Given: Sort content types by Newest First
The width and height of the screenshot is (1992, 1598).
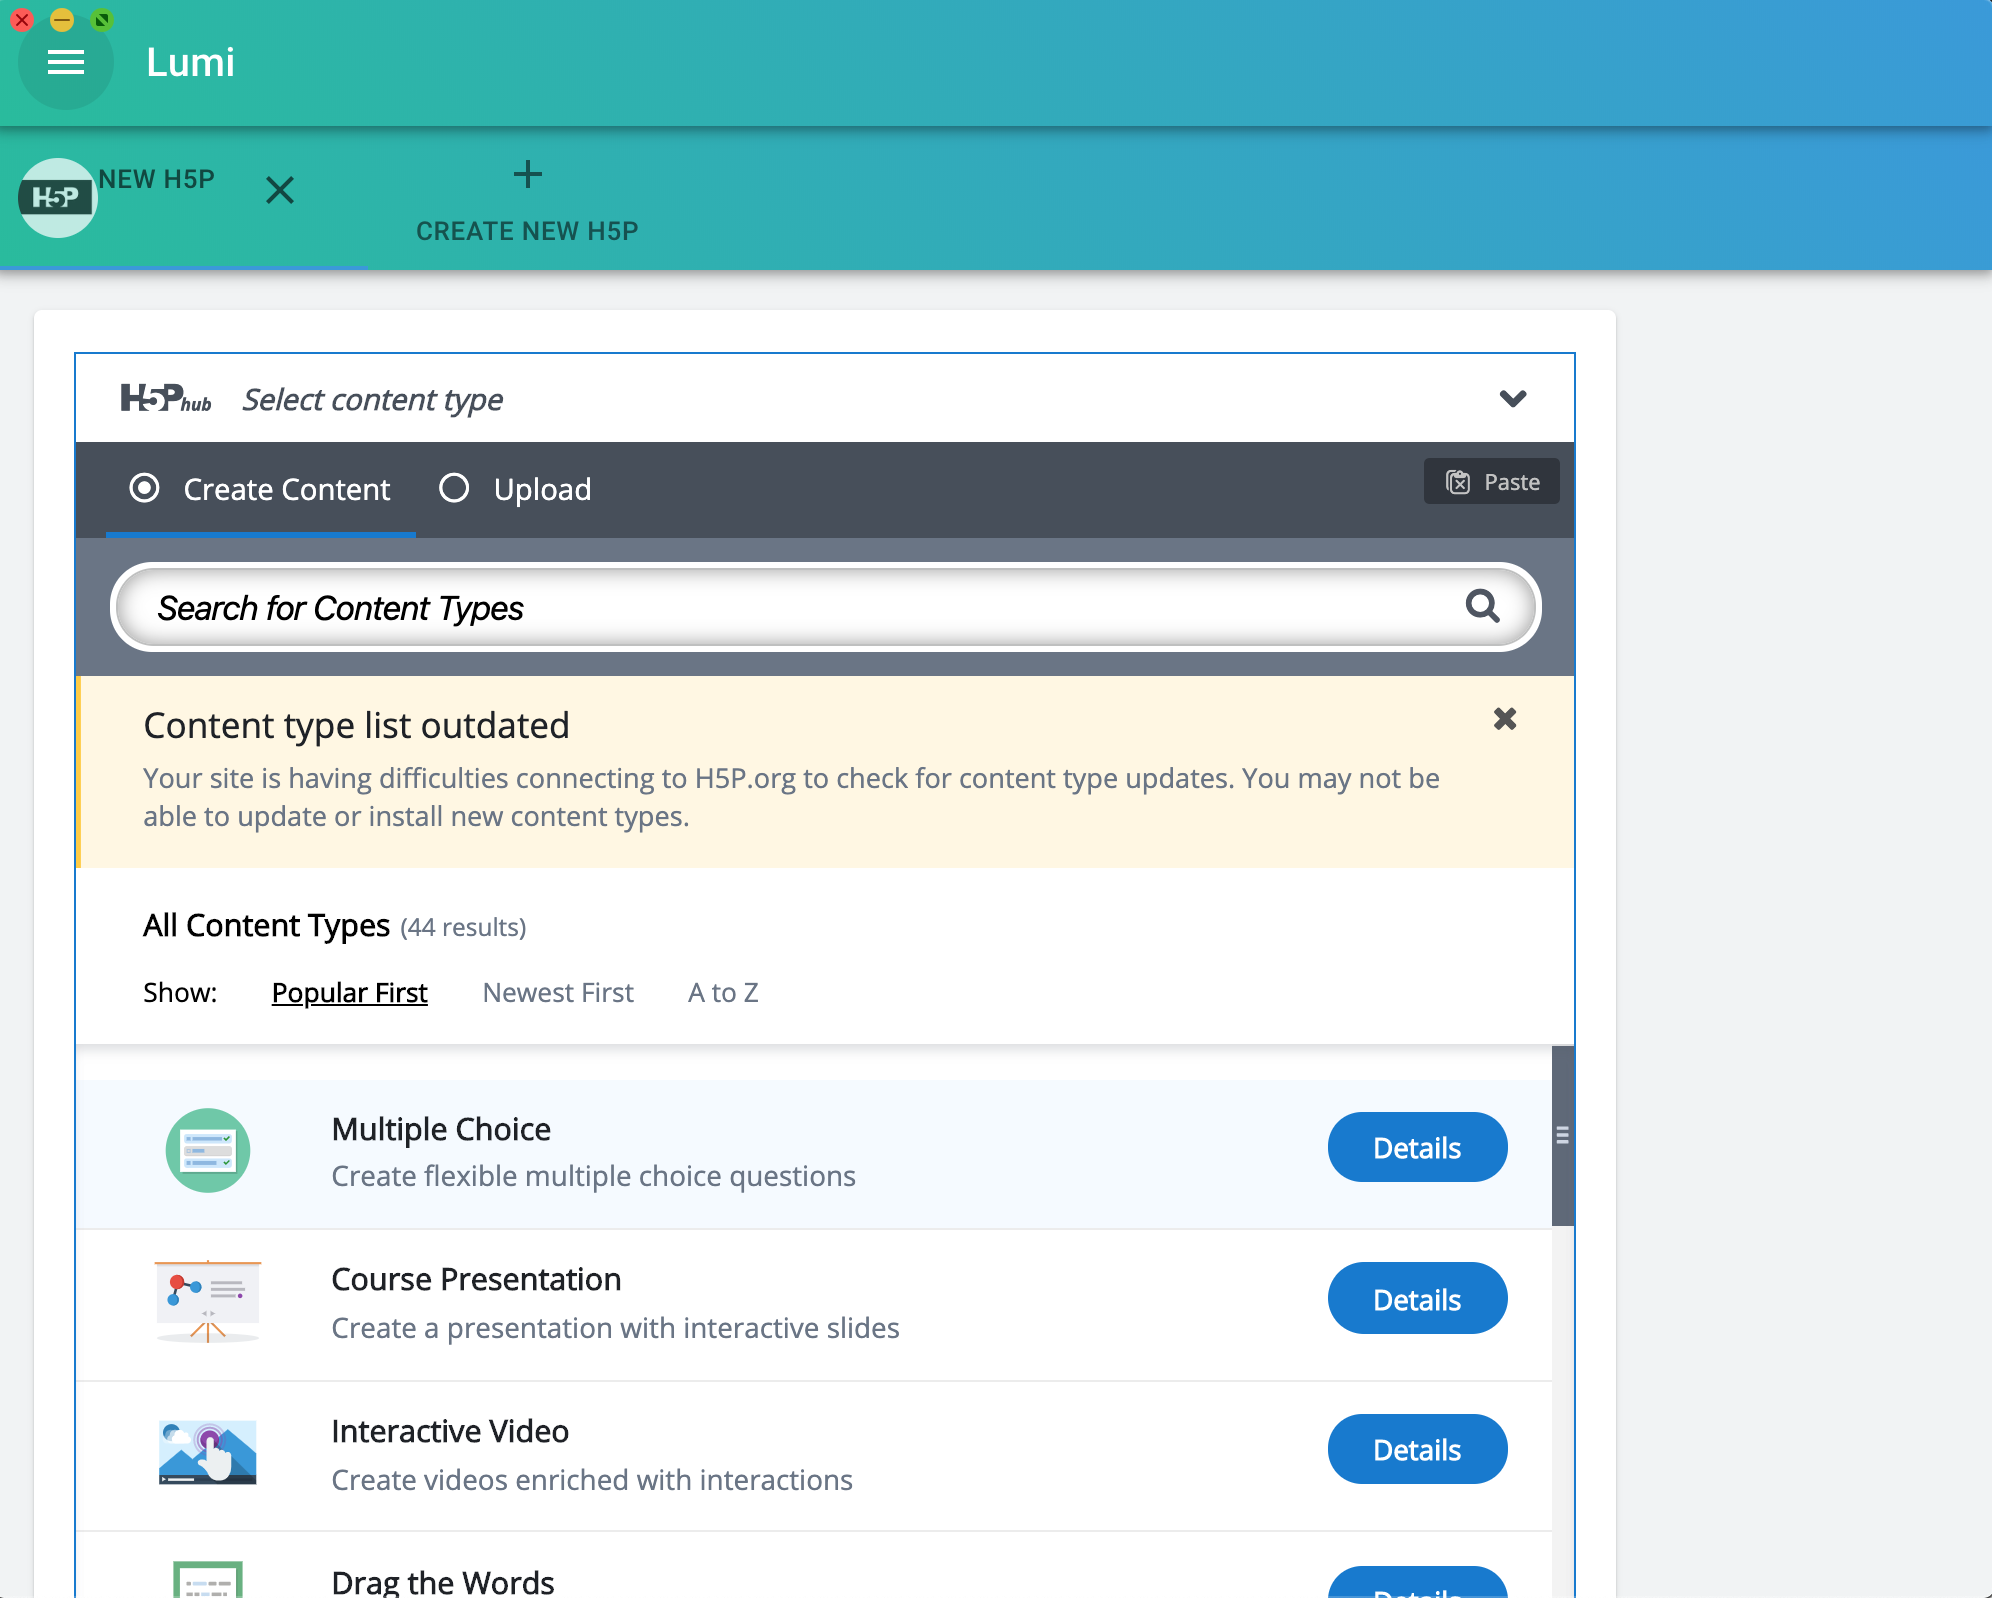Looking at the screenshot, I should point(558,993).
